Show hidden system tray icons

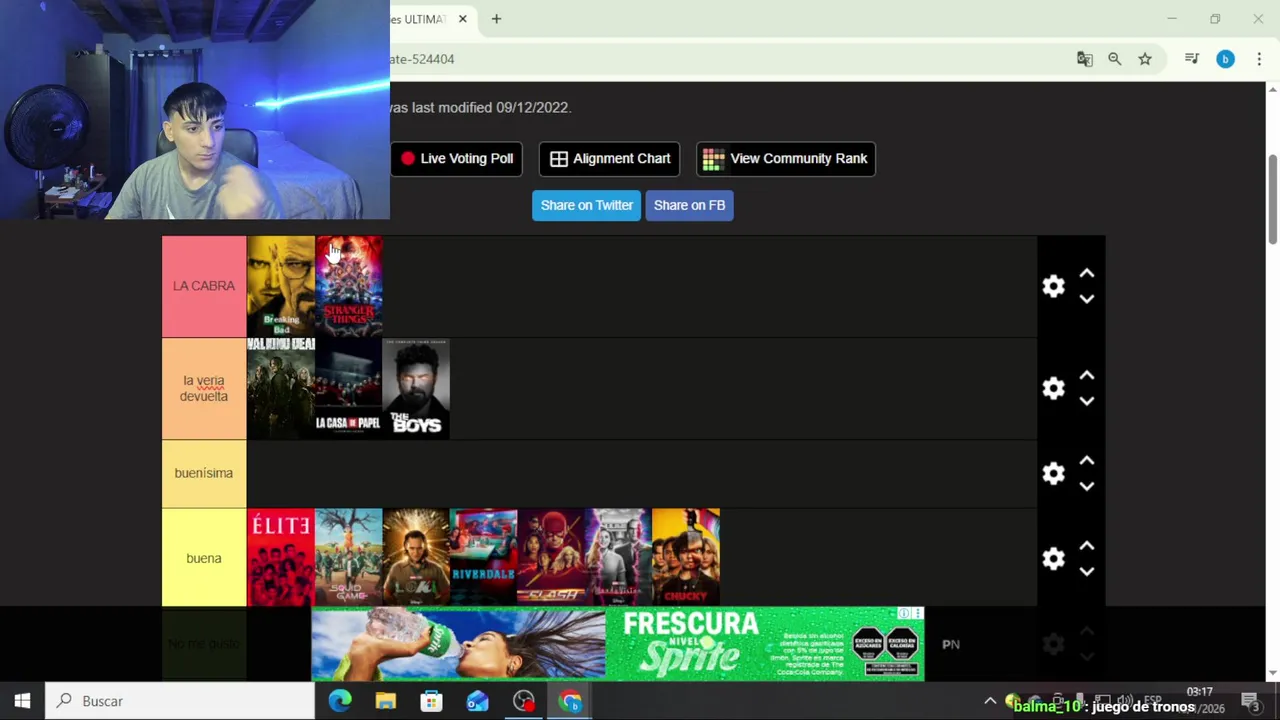coord(990,701)
